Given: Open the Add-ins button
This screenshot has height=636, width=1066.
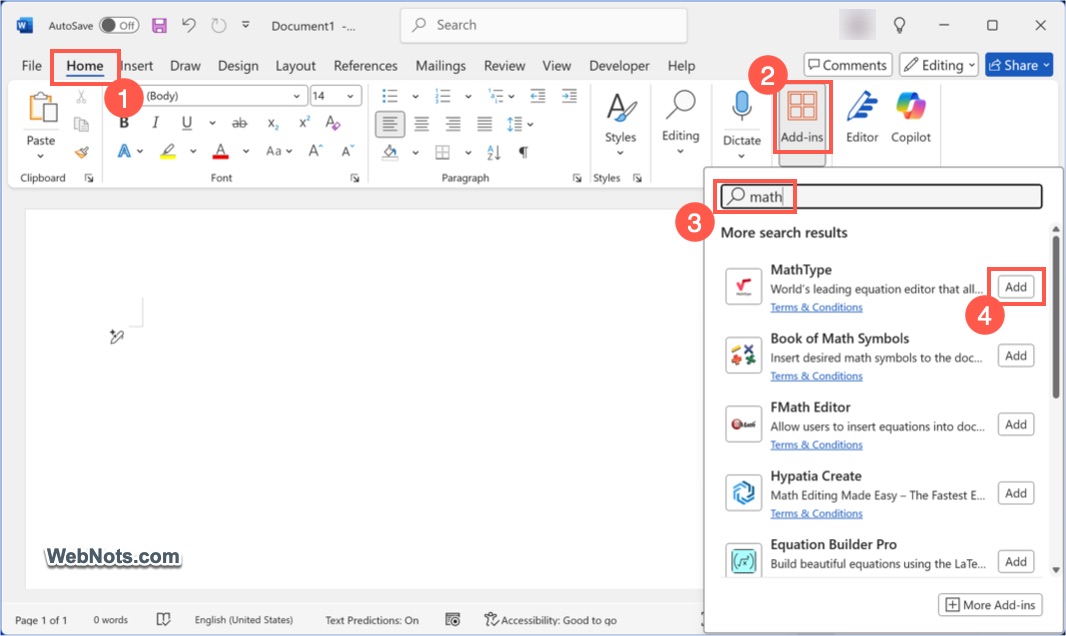Looking at the screenshot, I should [x=802, y=117].
